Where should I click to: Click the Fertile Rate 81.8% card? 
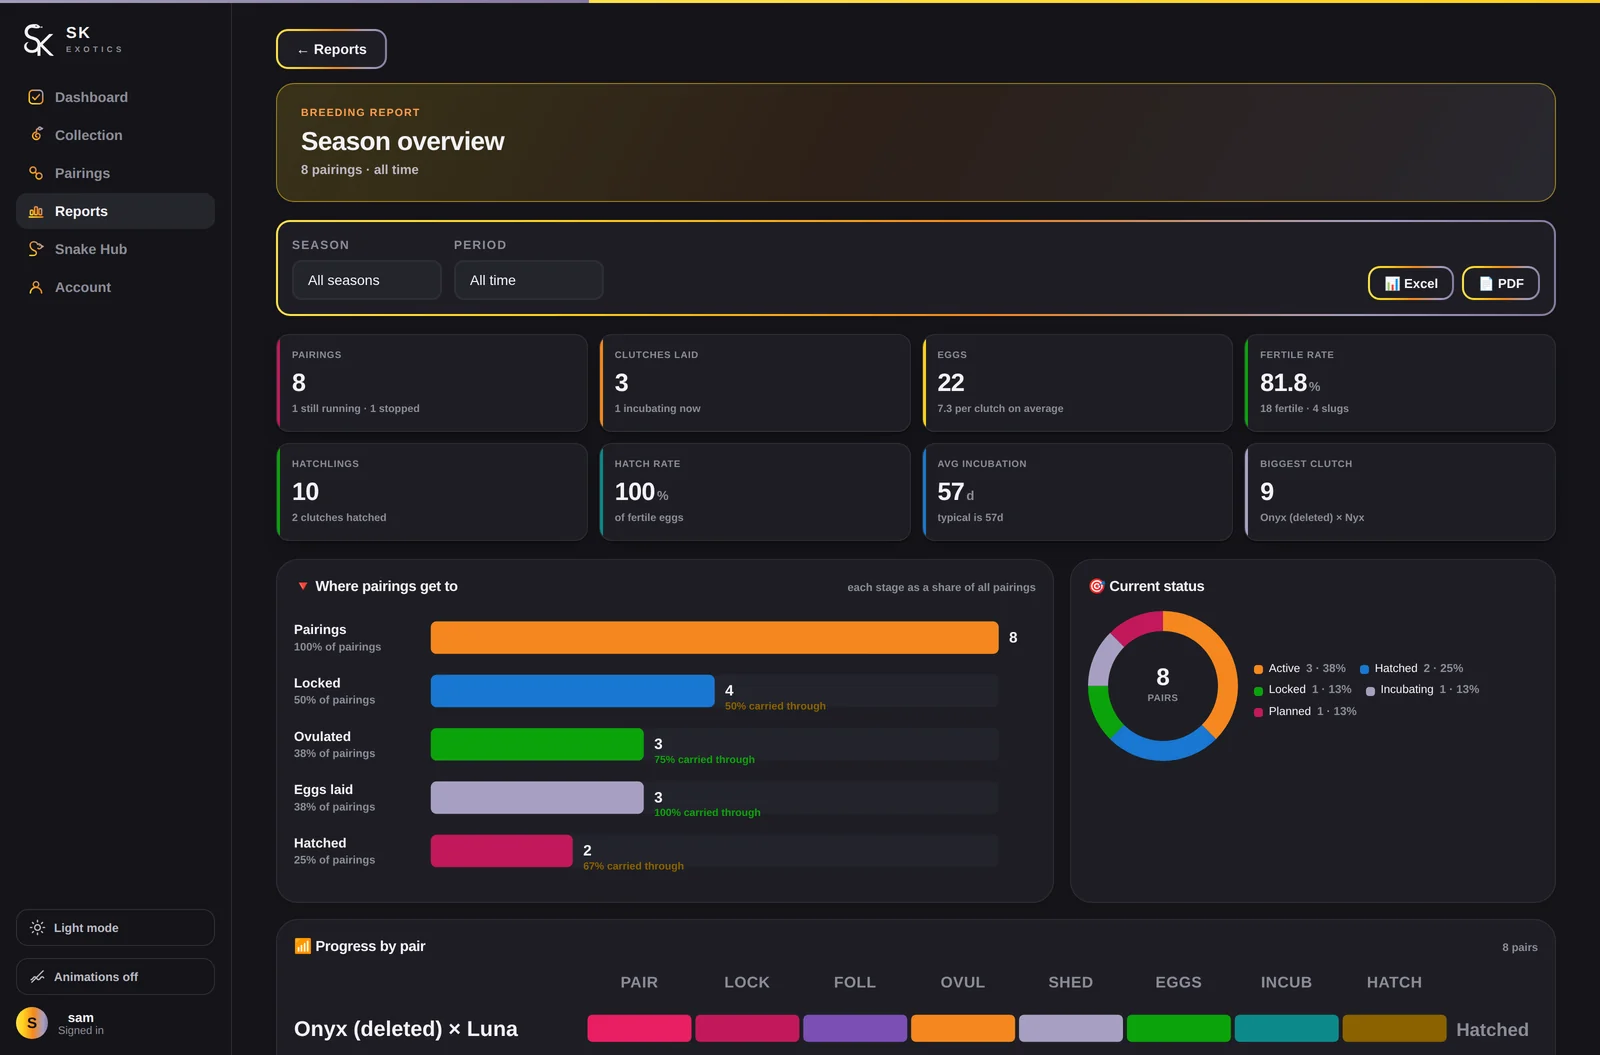click(x=1400, y=383)
